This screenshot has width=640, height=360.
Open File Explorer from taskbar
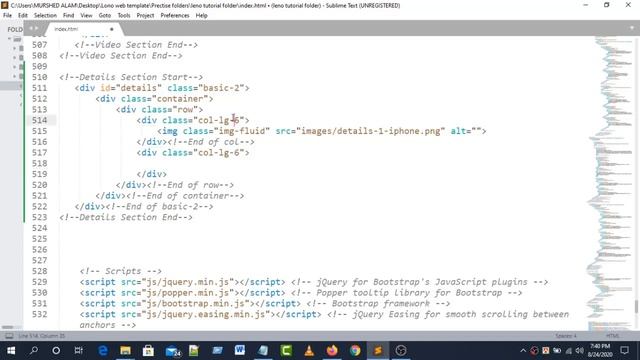pyautogui.click(x=125, y=351)
